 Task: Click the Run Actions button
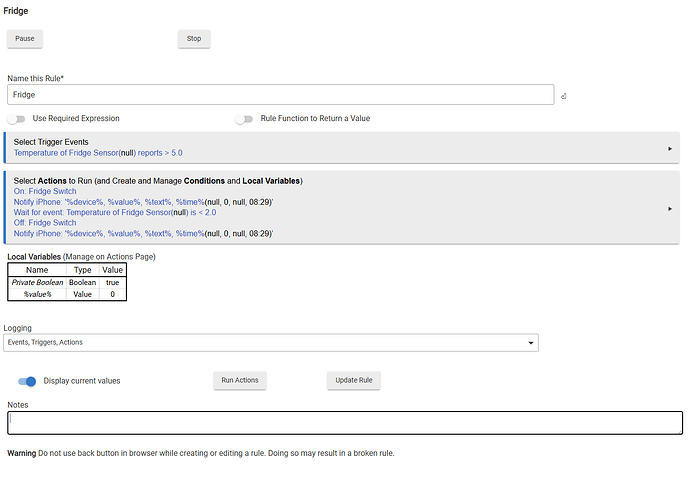pyautogui.click(x=240, y=381)
